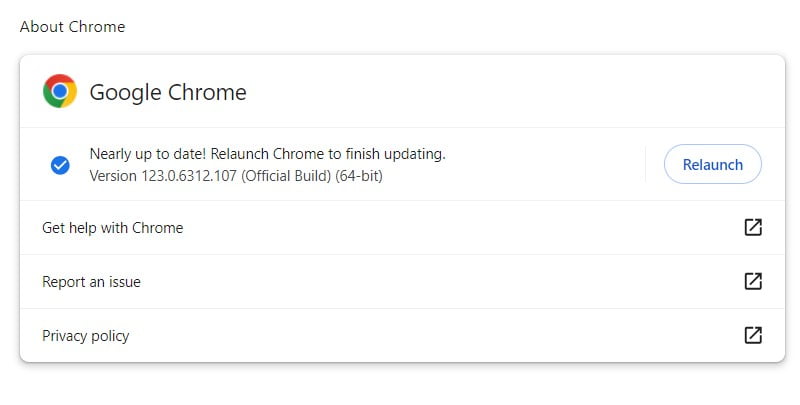Click the word 'Google' in card title

click(125, 93)
